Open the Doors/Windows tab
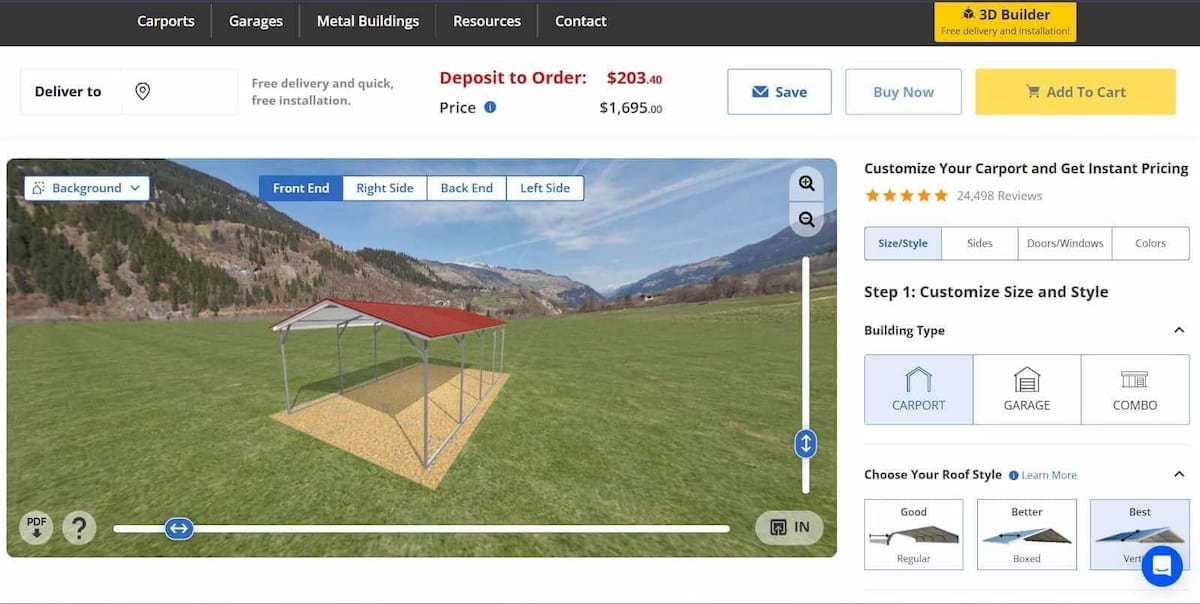Viewport: 1200px width, 604px height. (1065, 243)
